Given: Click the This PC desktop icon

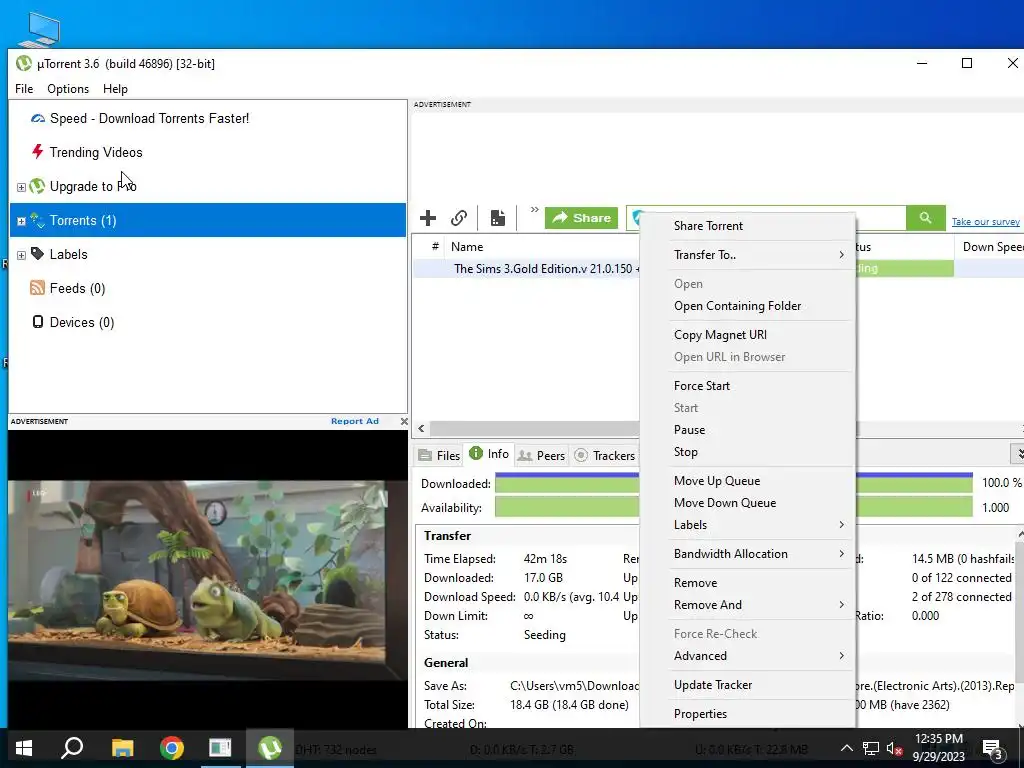Looking at the screenshot, I should click(x=39, y=29).
